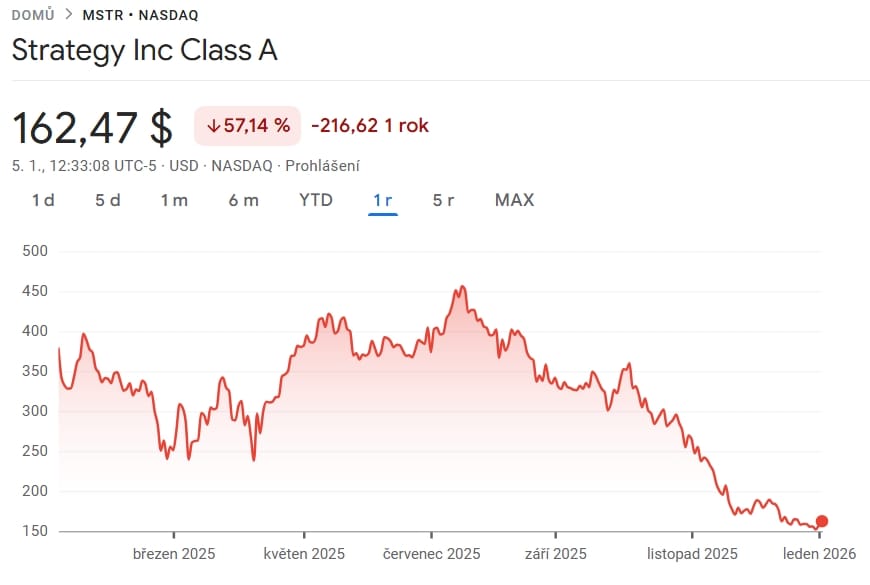The height and width of the screenshot is (585, 870).
Task: Select the 1 r range tab
Action: [x=382, y=200]
